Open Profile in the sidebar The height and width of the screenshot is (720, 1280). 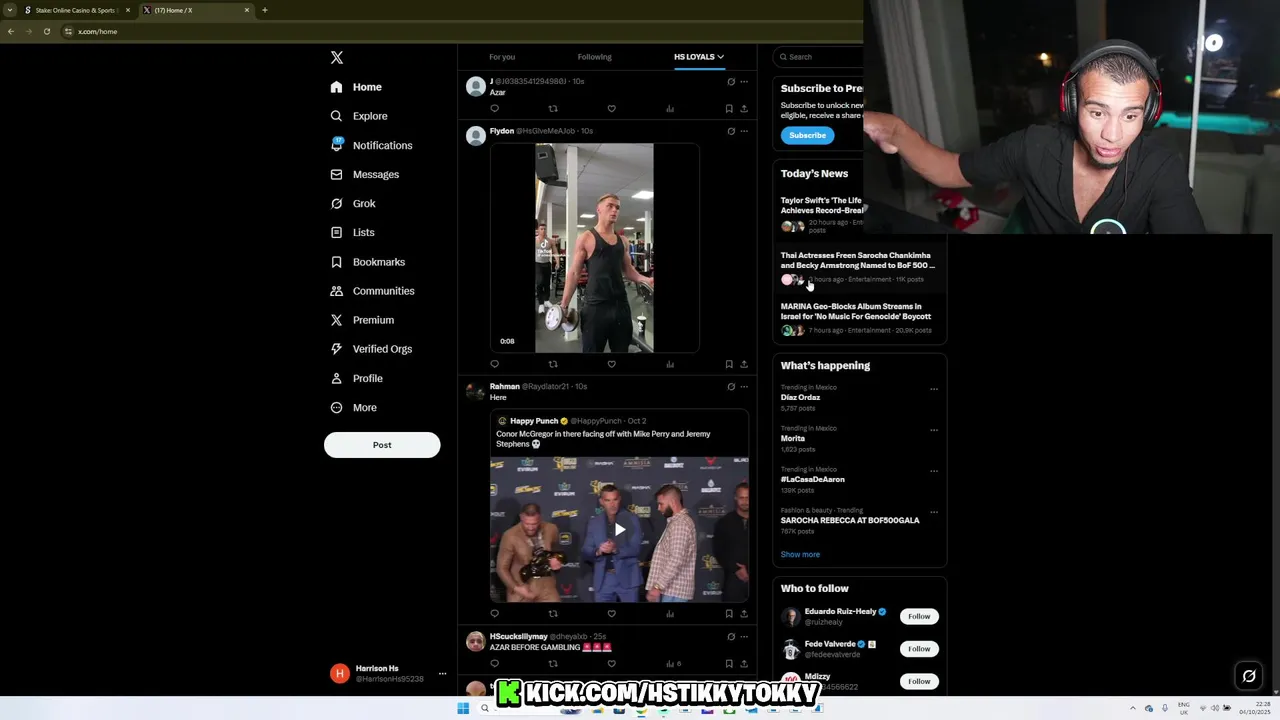tap(357, 378)
